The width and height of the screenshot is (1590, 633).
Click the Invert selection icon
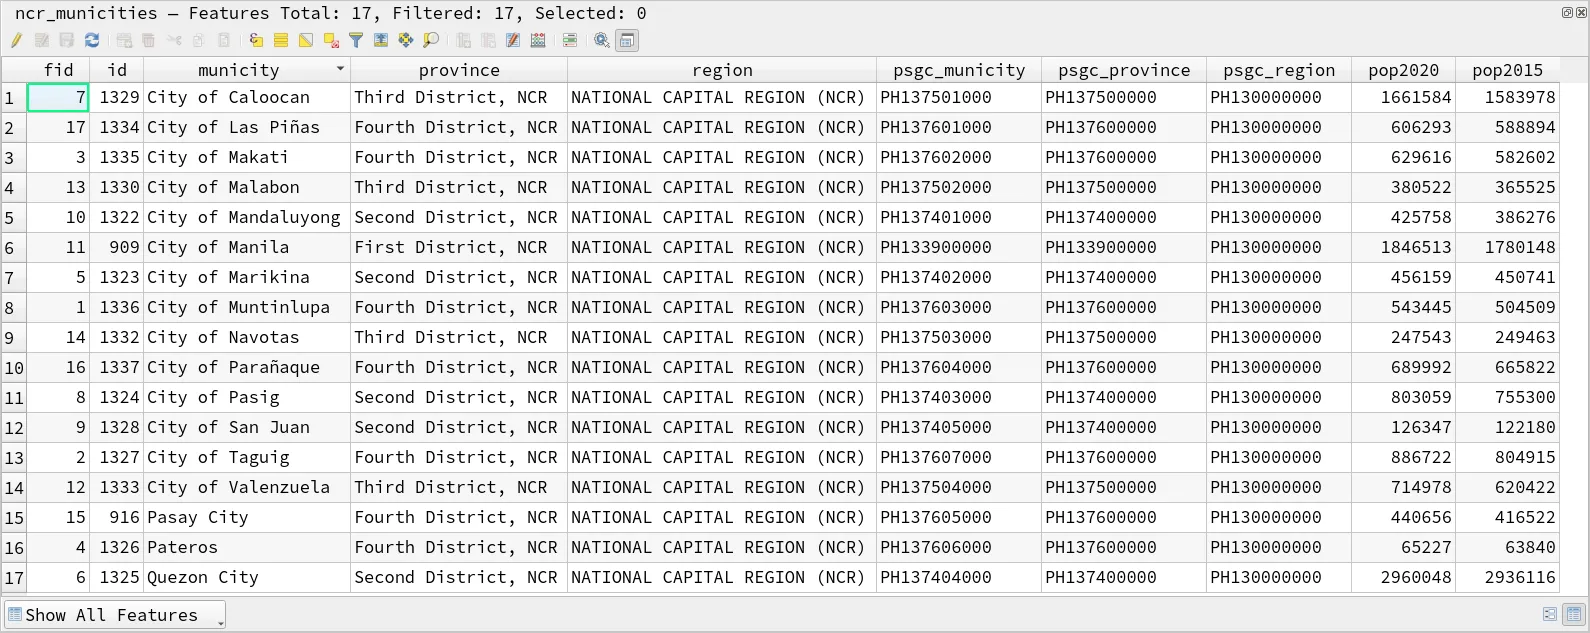(306, 40)
